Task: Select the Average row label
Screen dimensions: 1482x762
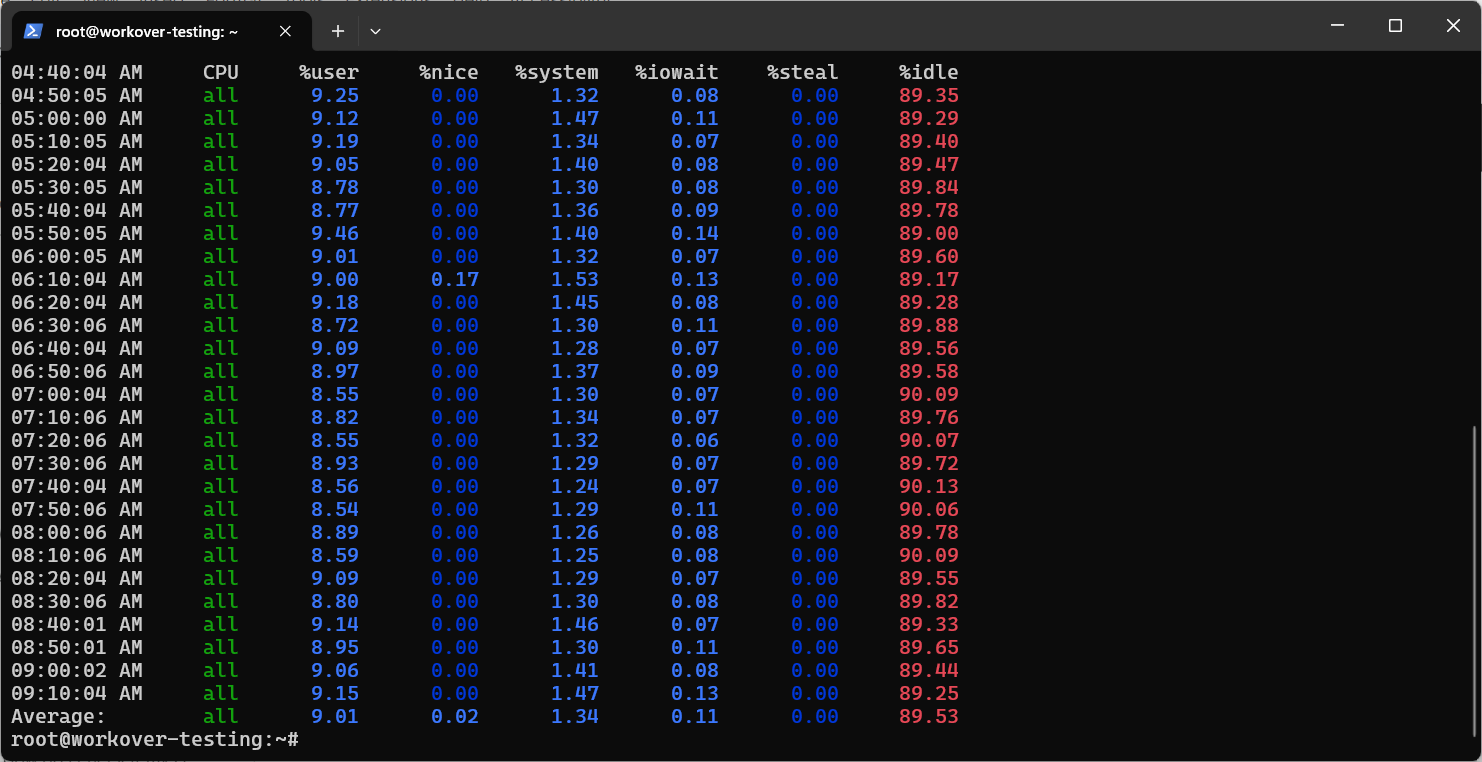Action: pos(57,716)
